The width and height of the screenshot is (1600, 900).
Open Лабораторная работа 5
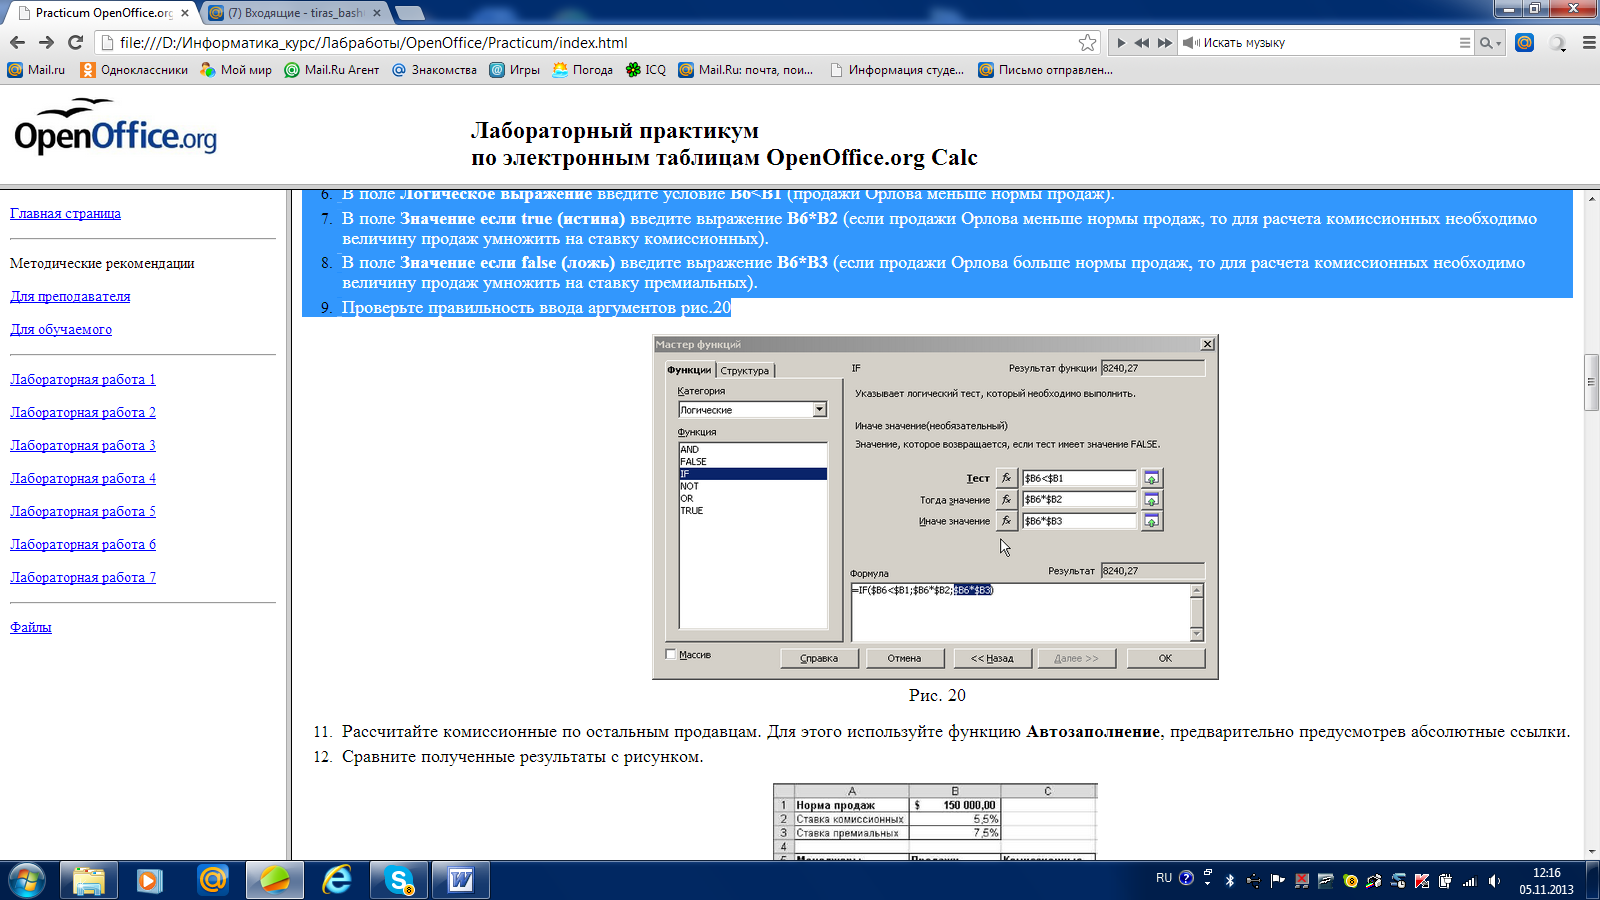83,511
